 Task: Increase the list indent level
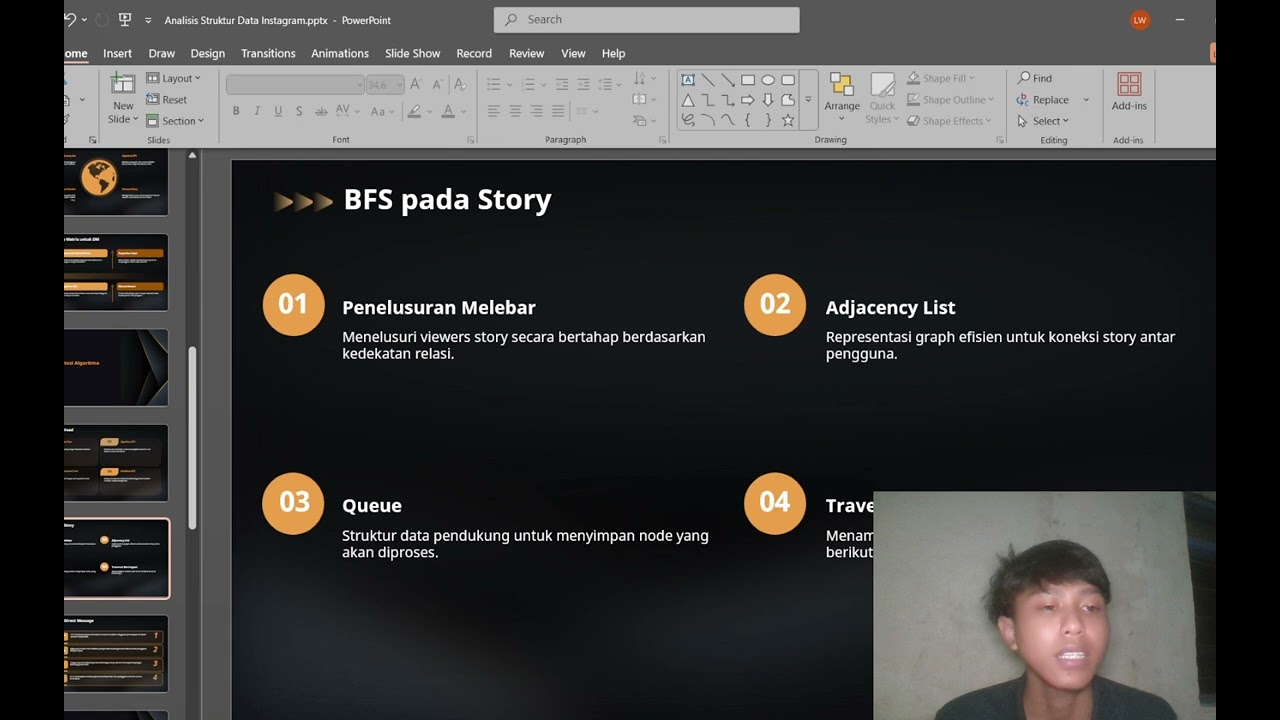coord(584,85)
